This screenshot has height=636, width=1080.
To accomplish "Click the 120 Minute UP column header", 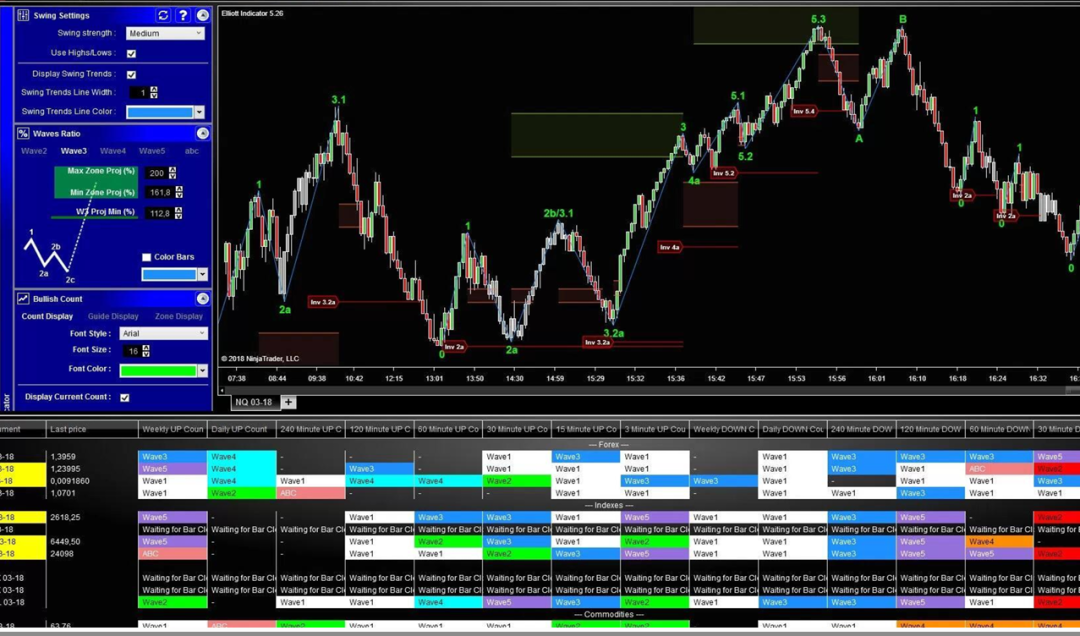I will point(379,429).
